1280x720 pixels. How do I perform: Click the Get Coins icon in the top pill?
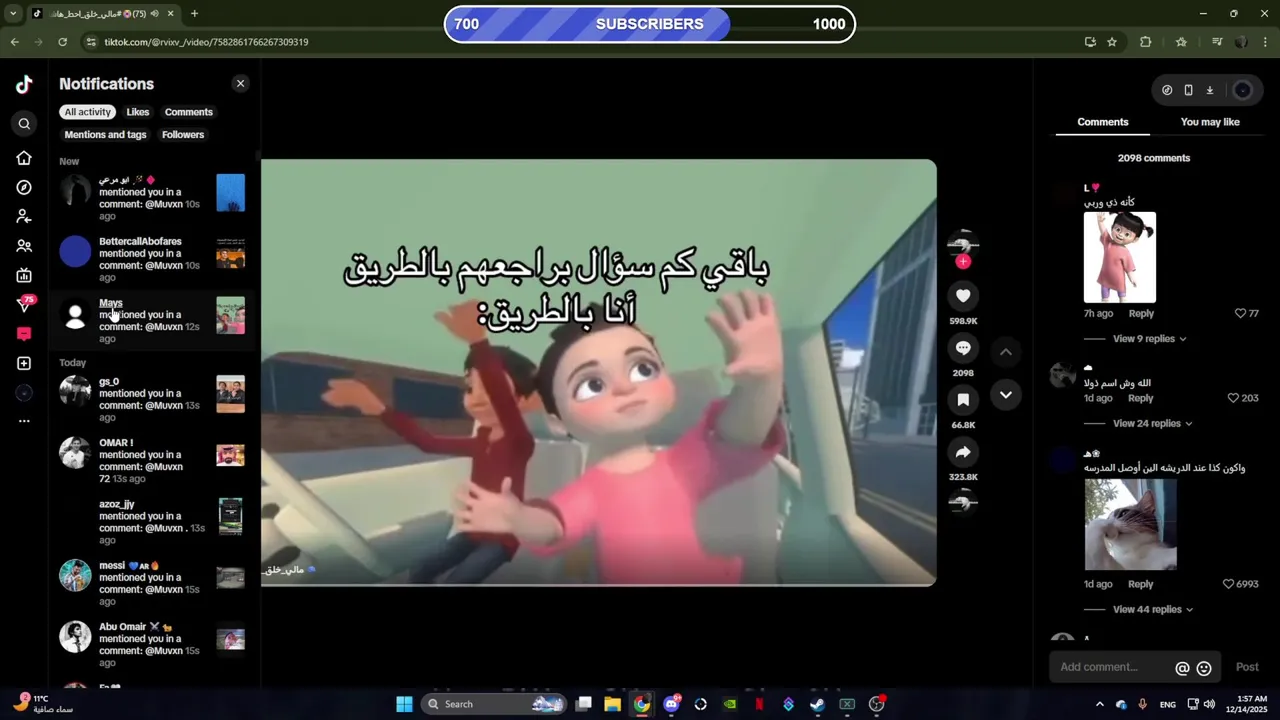tap(1167, 90)
